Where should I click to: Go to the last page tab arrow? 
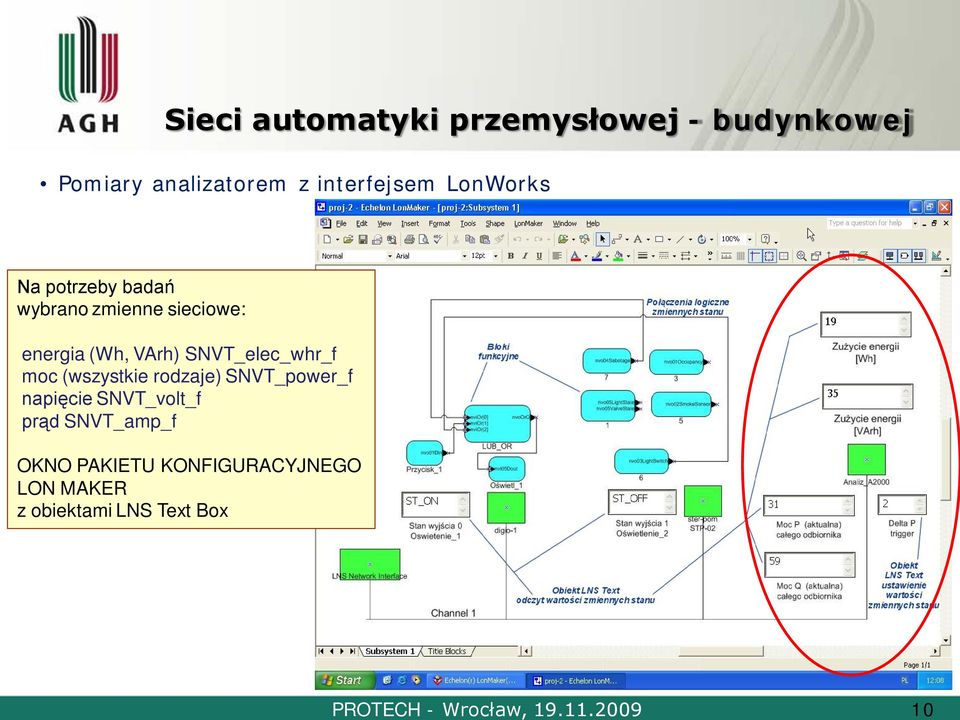[353, 651]
